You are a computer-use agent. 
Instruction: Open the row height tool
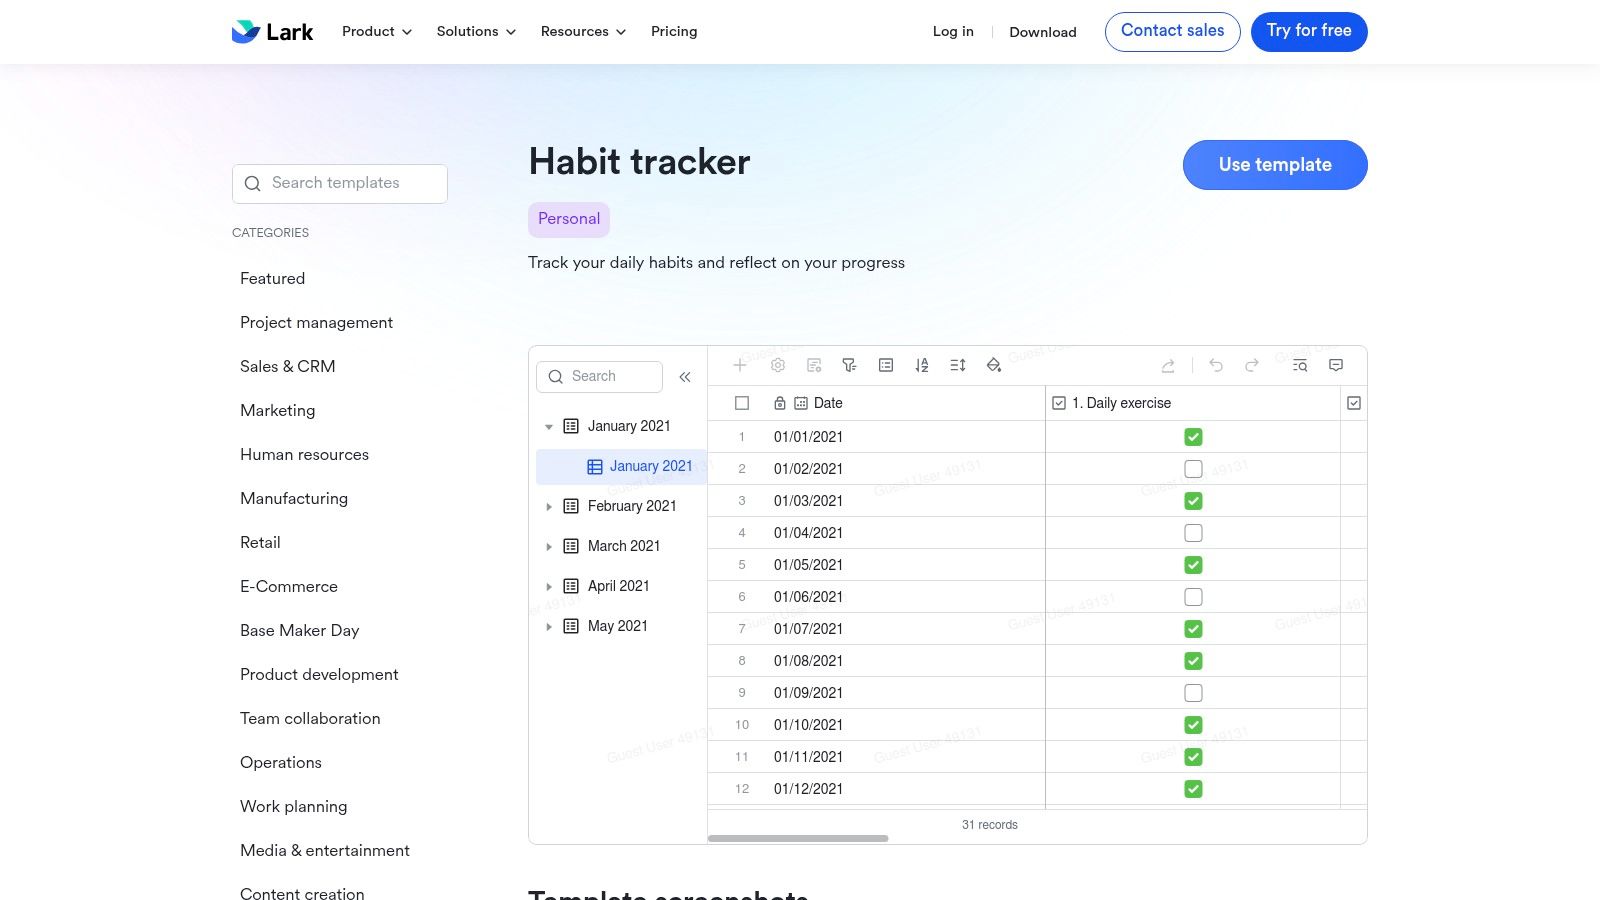tap(958, 365)
